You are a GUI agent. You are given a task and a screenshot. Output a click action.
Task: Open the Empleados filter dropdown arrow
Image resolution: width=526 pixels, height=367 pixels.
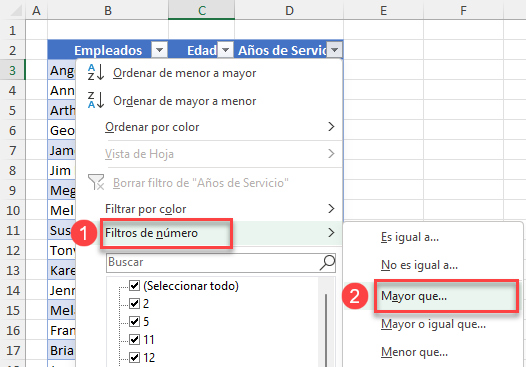coord(159,50)
